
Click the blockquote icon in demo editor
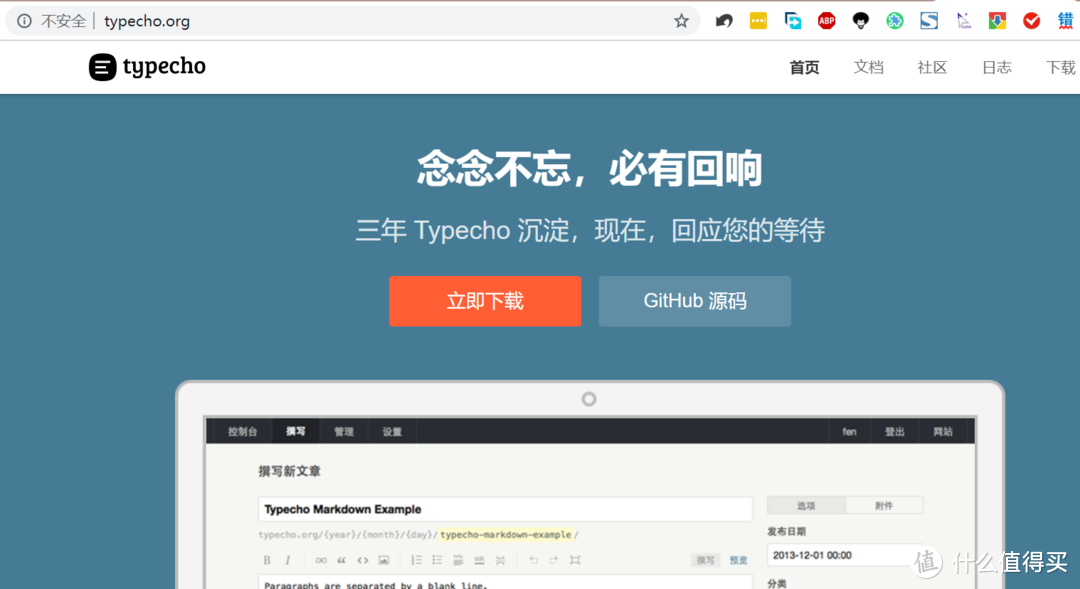point(342,560)
